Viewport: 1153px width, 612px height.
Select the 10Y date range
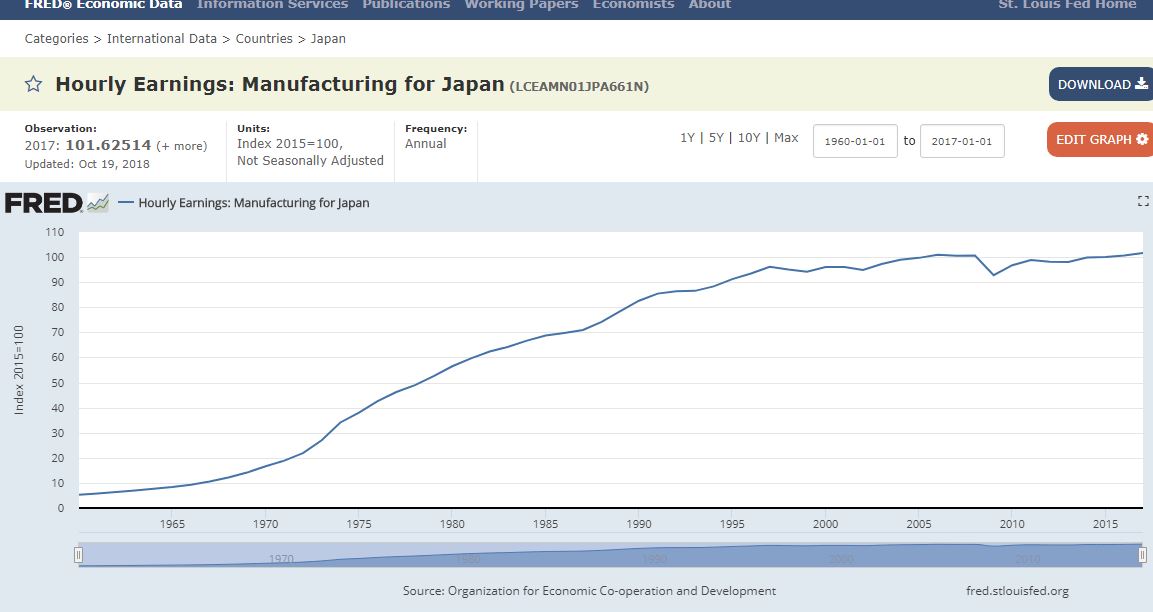pos(748,138)
